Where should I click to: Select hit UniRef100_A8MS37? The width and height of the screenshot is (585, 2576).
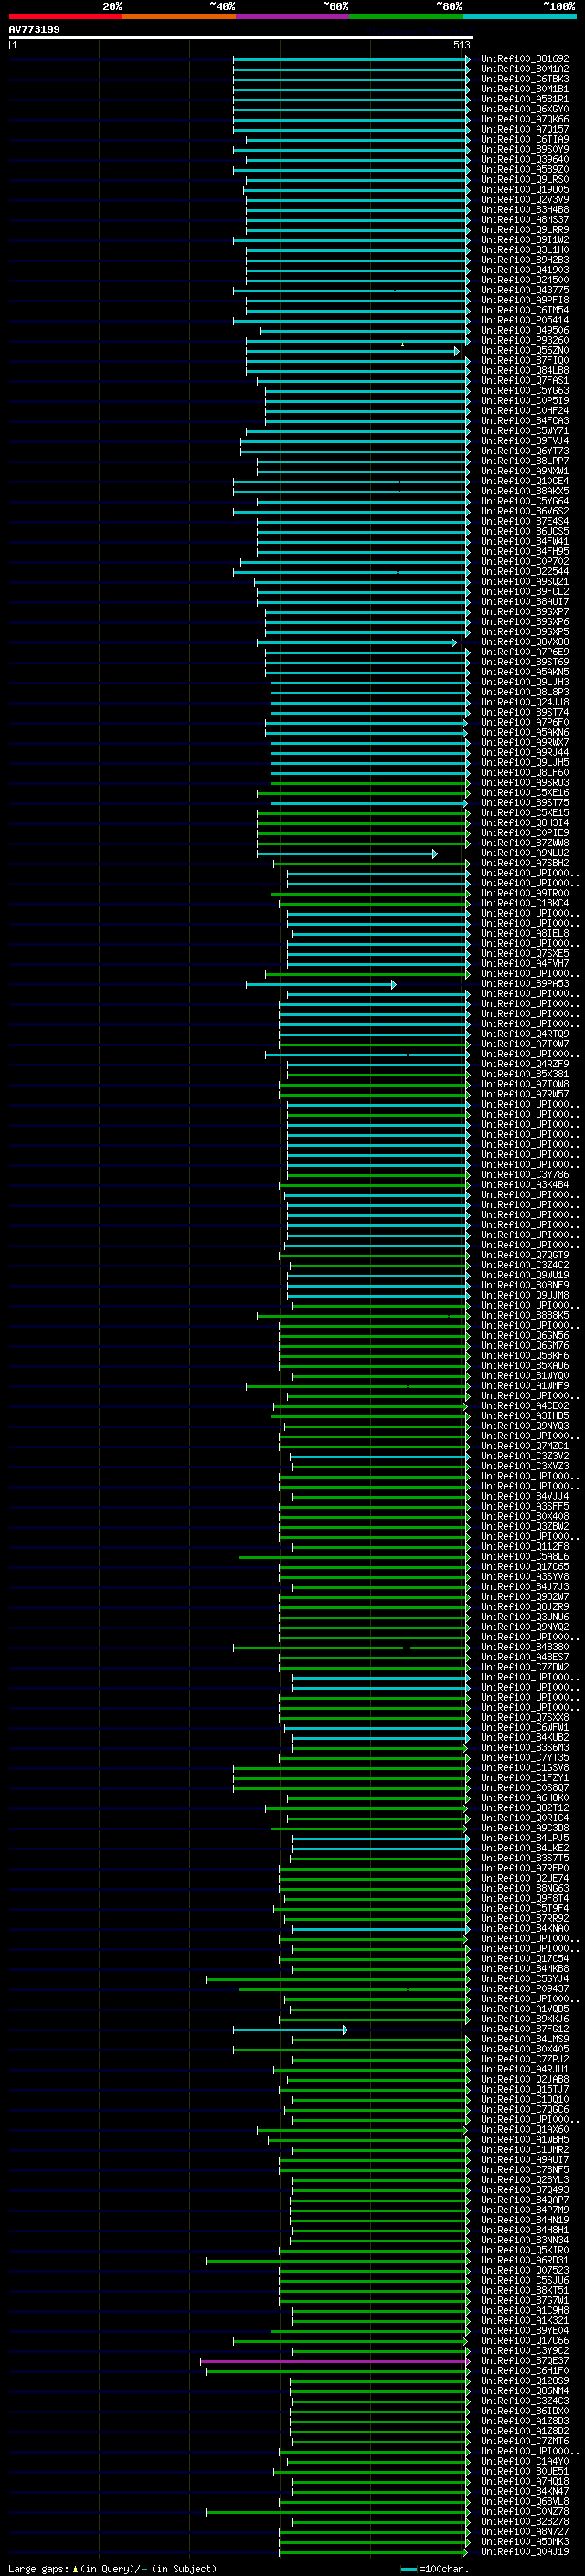click(524, 219)
